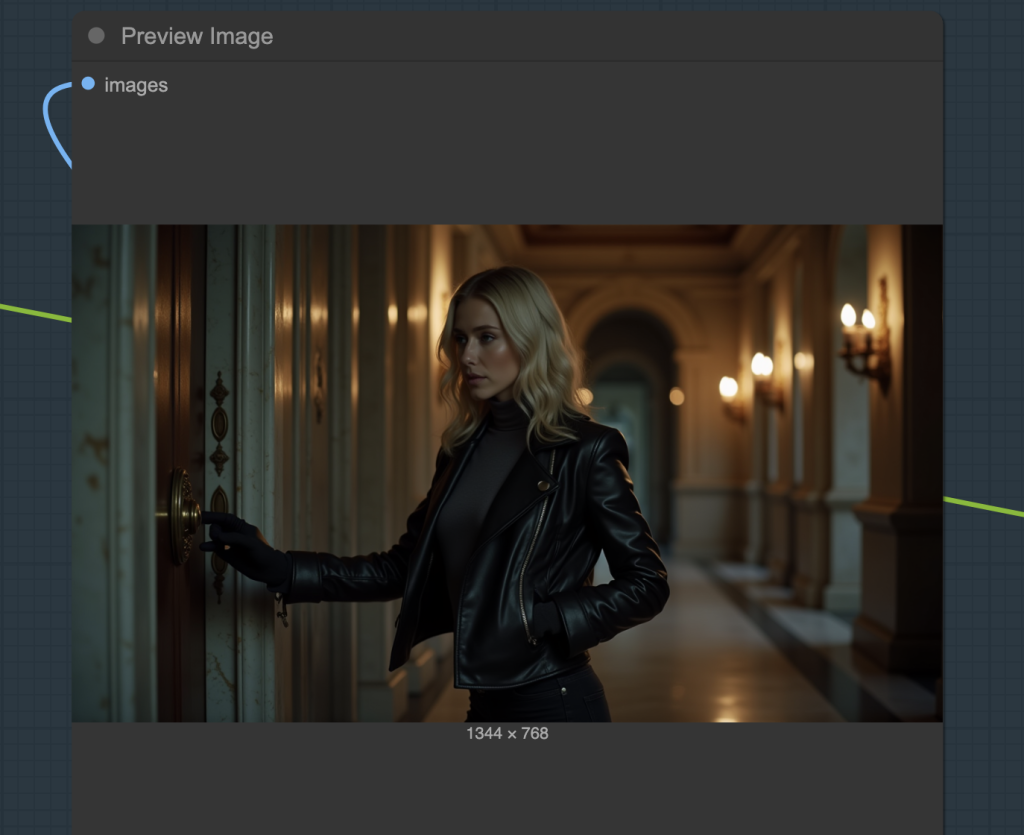Click the 1344 × 768 dimensions text
The width and height of the screenshot is (1024, 835).
507,733
